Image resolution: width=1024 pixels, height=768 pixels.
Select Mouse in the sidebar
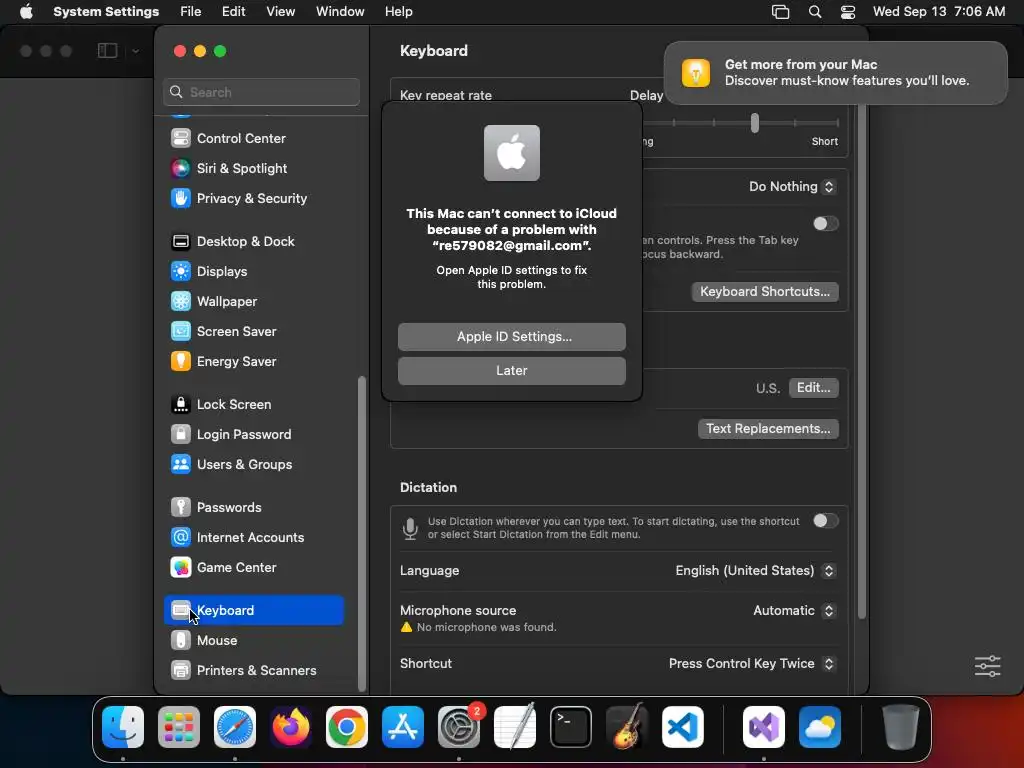pos(253,641)
